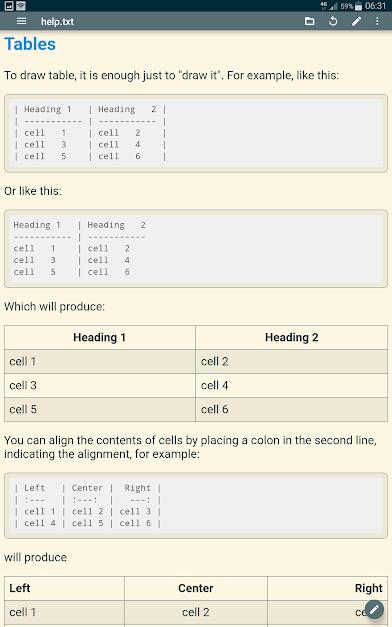Viewport: 392px width, 627px height.
Task: Click the 'cell 5' table cell
Action: [x=100, y=409]
